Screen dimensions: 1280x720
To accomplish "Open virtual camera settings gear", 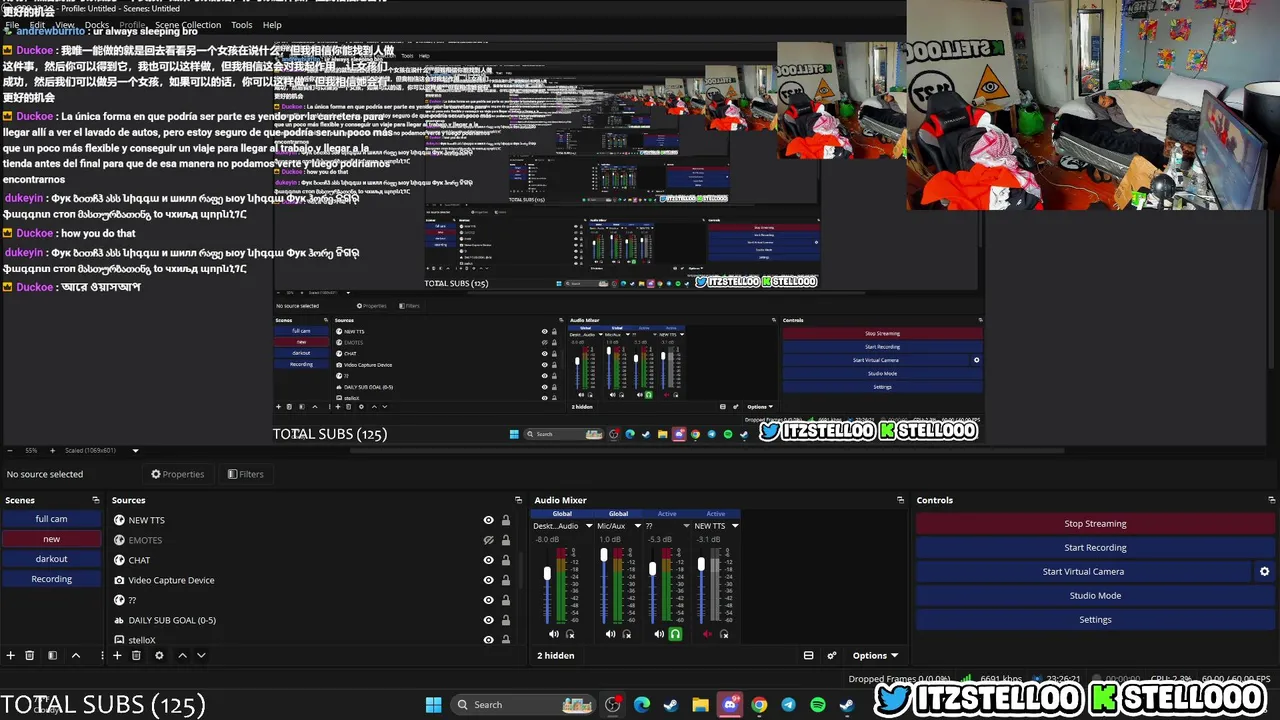I will point(1264,572).
